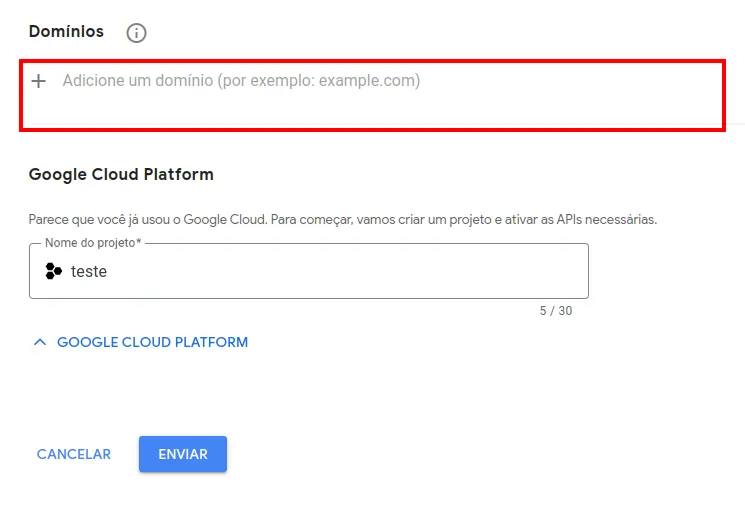Click the plus icon to add a domain
This screenshot has width=745, height=518.
(x=38, y=81)
